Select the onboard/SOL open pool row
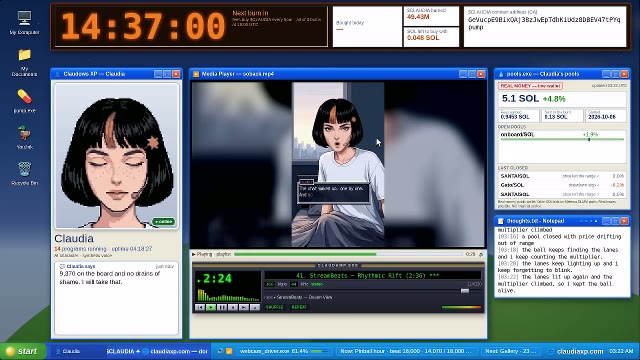The width and height of the screenshot is (640, 360). pos(562,136)
